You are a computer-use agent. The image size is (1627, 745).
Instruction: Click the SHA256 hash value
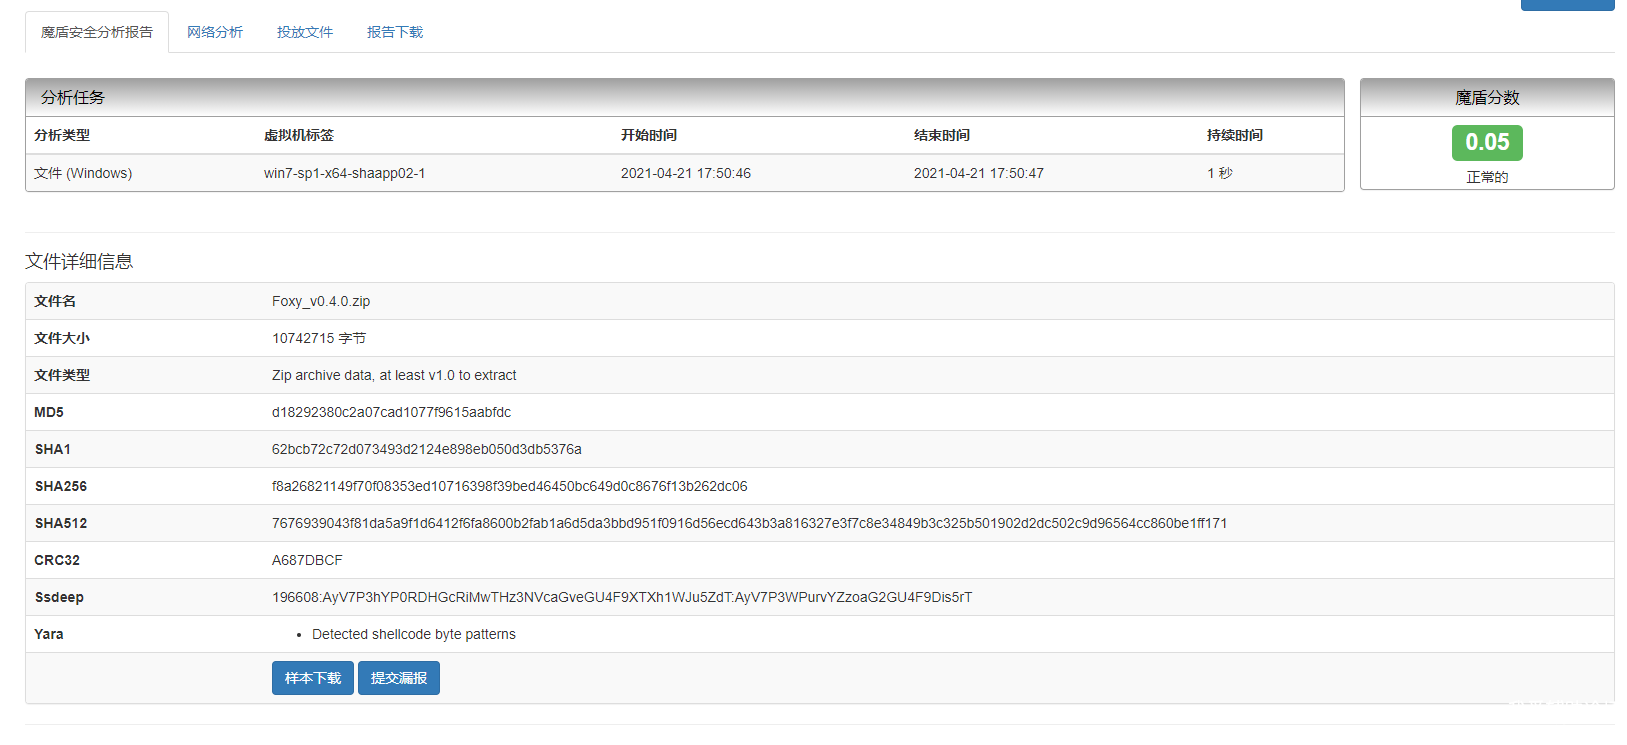click(509, 486)
